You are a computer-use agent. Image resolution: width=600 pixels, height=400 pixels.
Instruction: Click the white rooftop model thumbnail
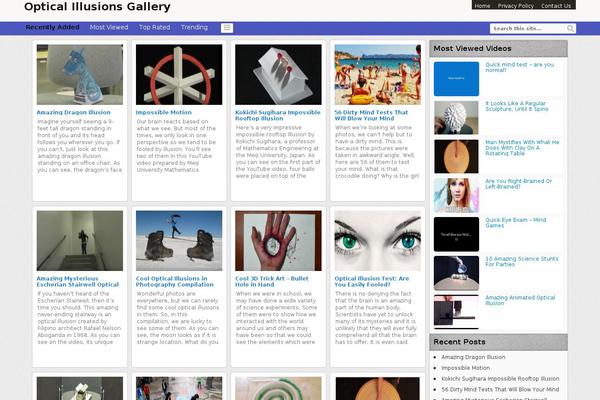click(278, 75)
